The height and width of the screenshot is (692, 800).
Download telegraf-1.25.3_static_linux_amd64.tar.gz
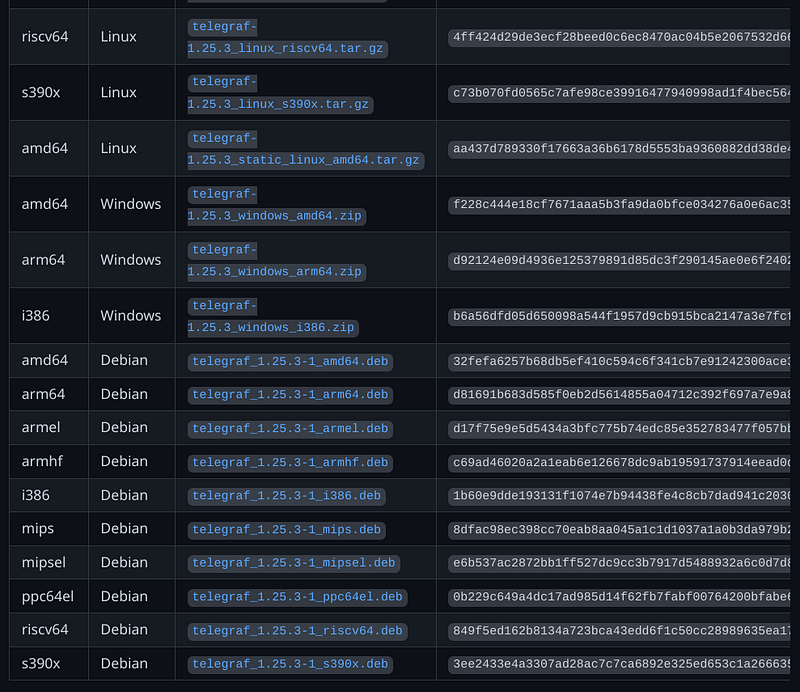305,149
